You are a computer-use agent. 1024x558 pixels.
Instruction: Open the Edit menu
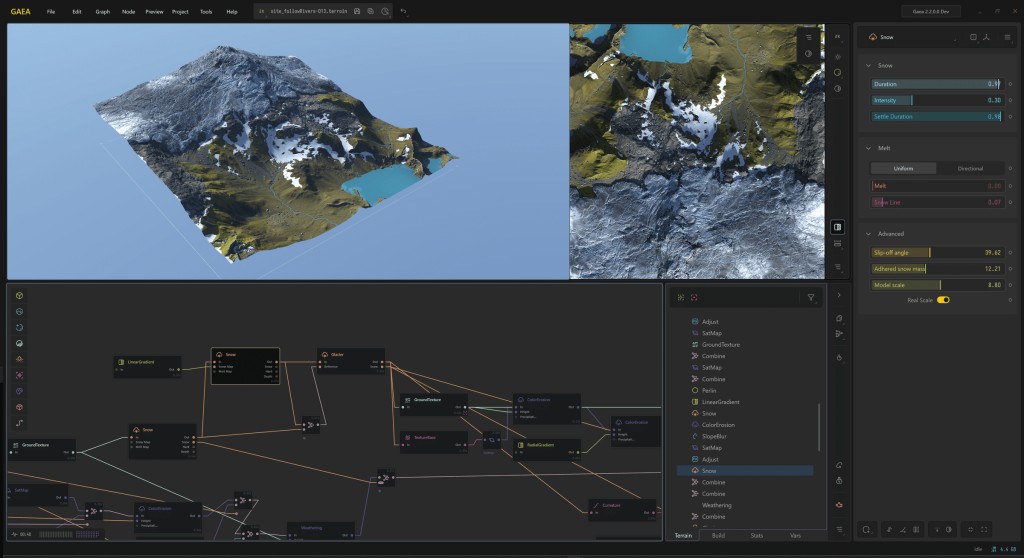(77, 12)
